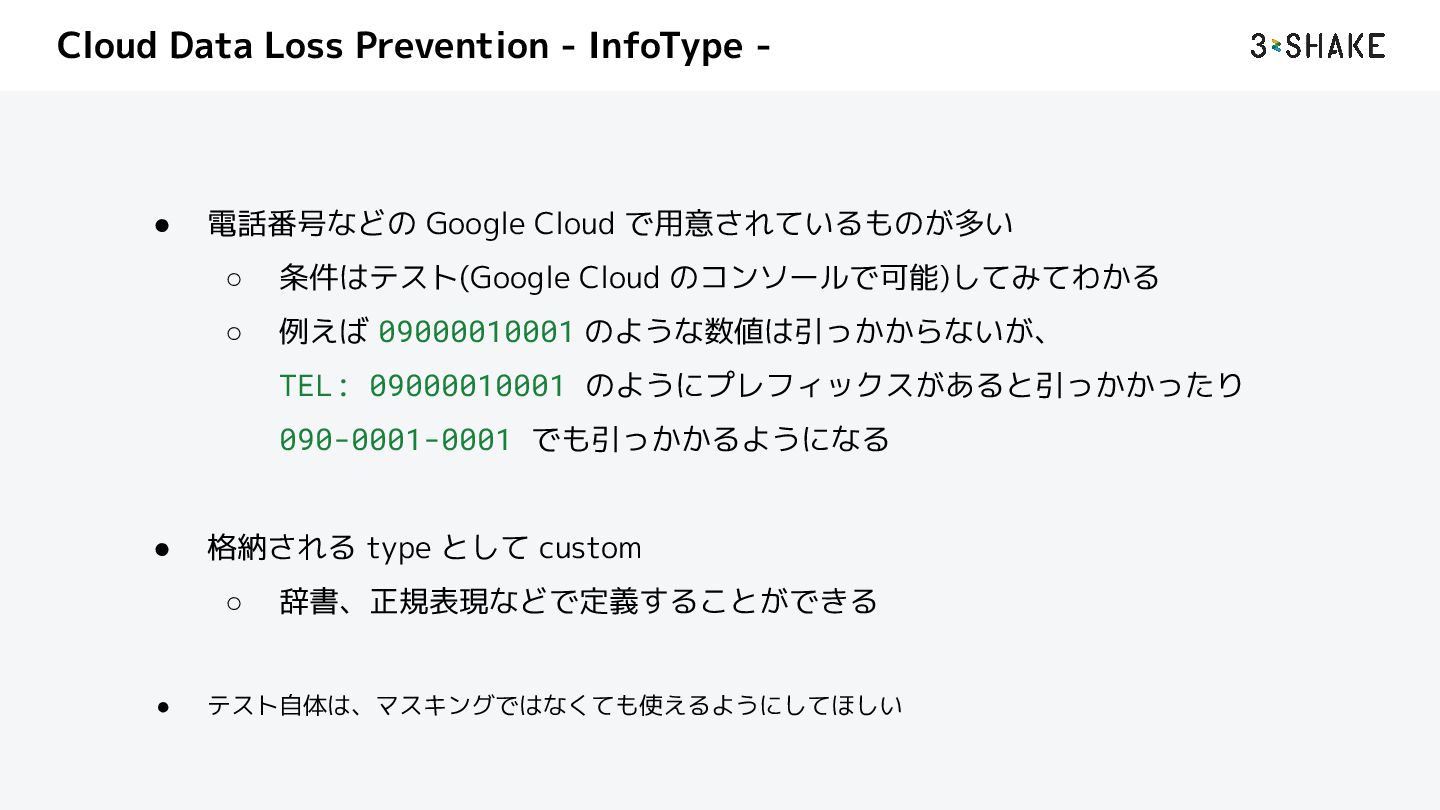Click the word "custom" in the second bullet

point(590,548)
